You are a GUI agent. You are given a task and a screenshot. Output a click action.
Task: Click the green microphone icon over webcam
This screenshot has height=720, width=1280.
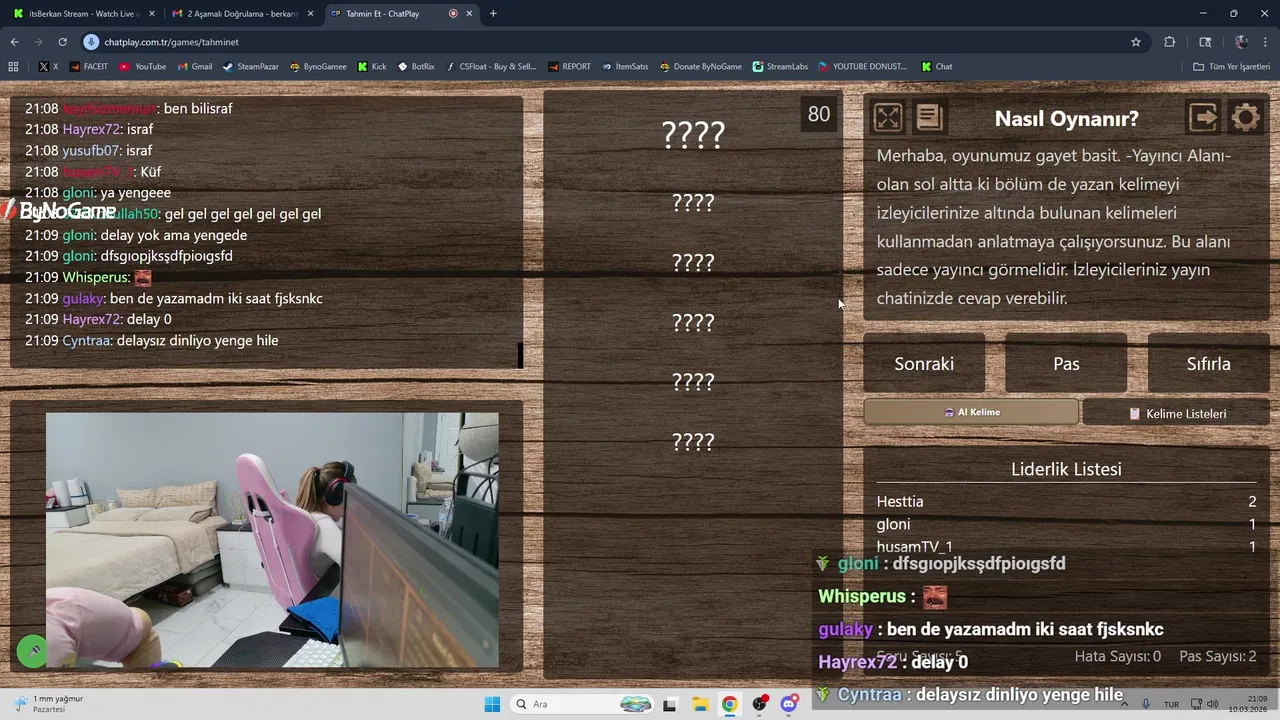33,651
